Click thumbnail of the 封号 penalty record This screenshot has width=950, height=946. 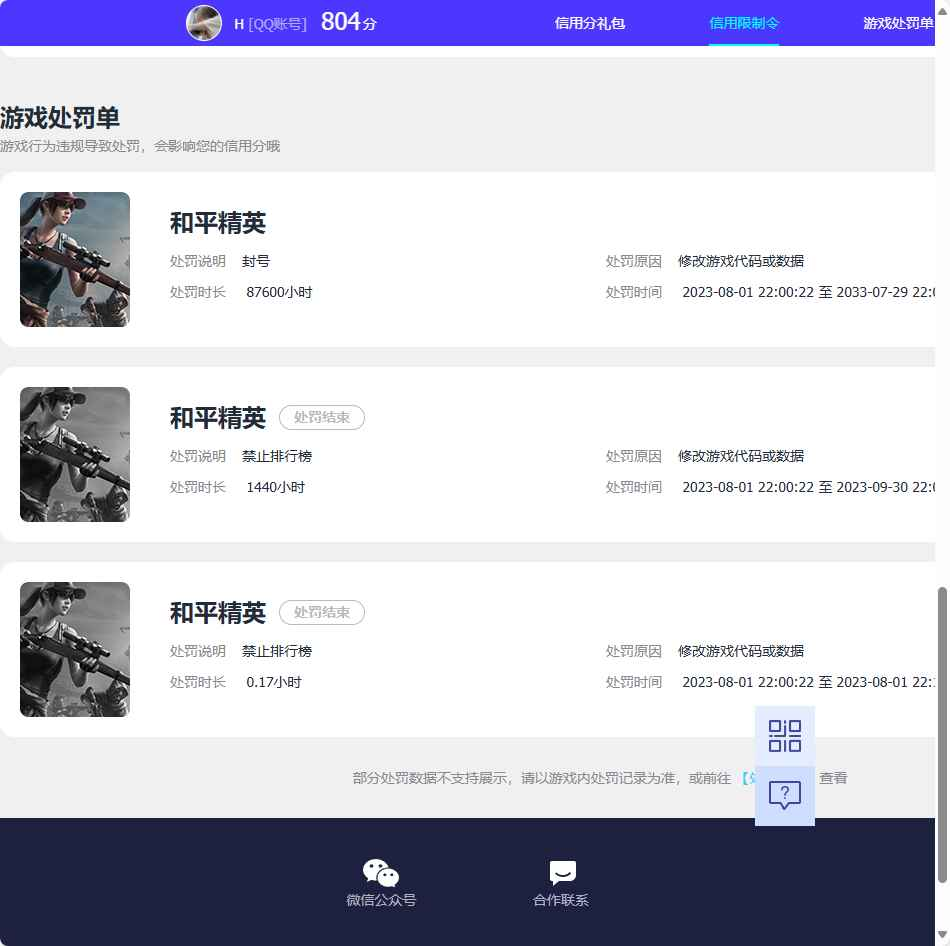(x=75, y=259)
